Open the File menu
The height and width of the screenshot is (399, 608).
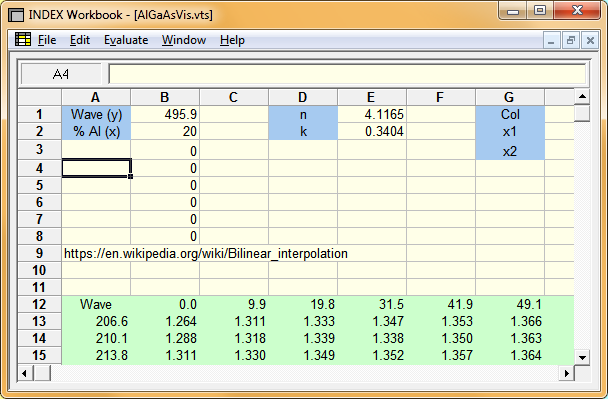point(47,40)
